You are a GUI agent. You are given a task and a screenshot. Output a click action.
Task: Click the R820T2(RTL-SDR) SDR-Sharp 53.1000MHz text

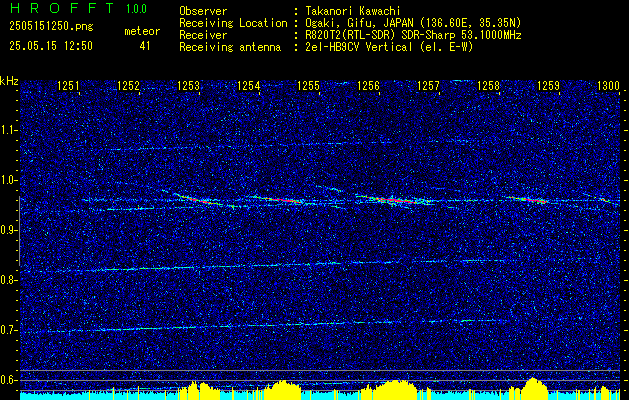pos(413,35)
